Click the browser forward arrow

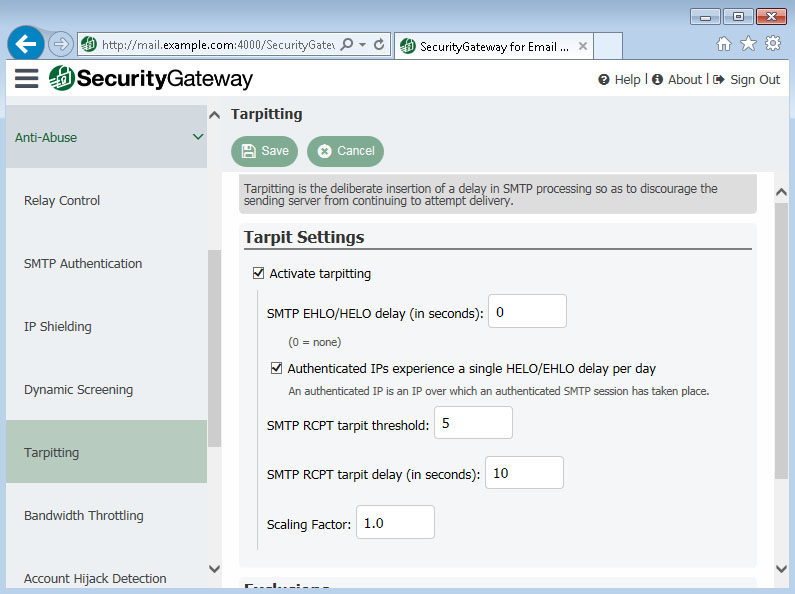click(61, 44)
